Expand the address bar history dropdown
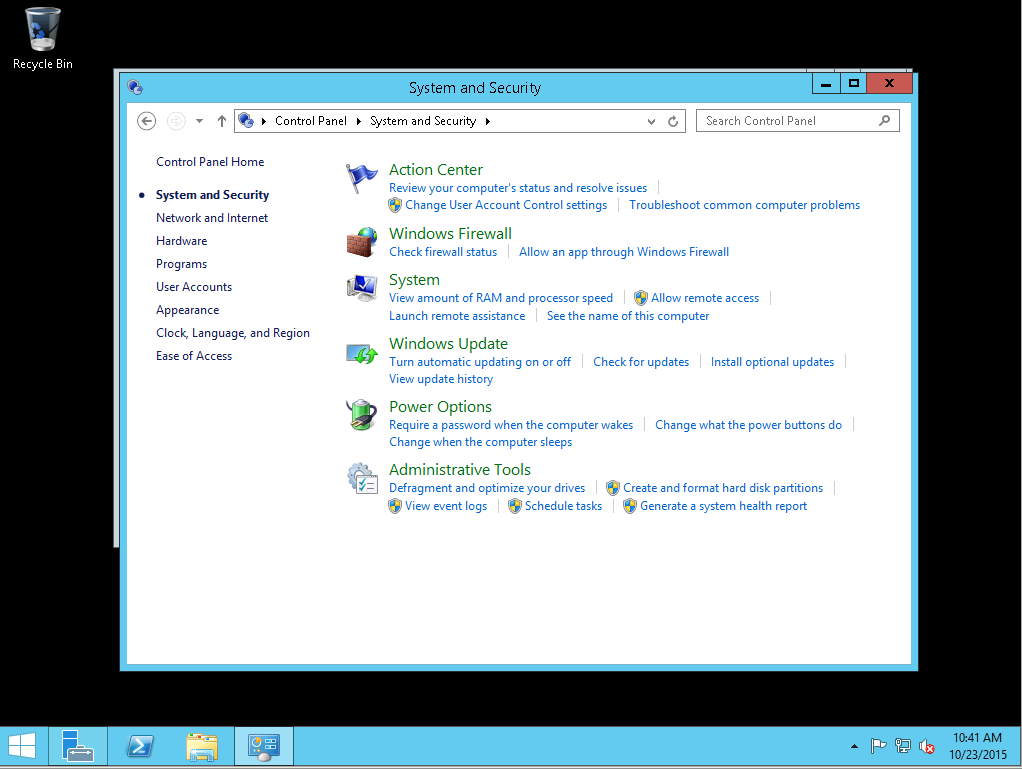The image size is (1022, 769). tap(651, 121)
